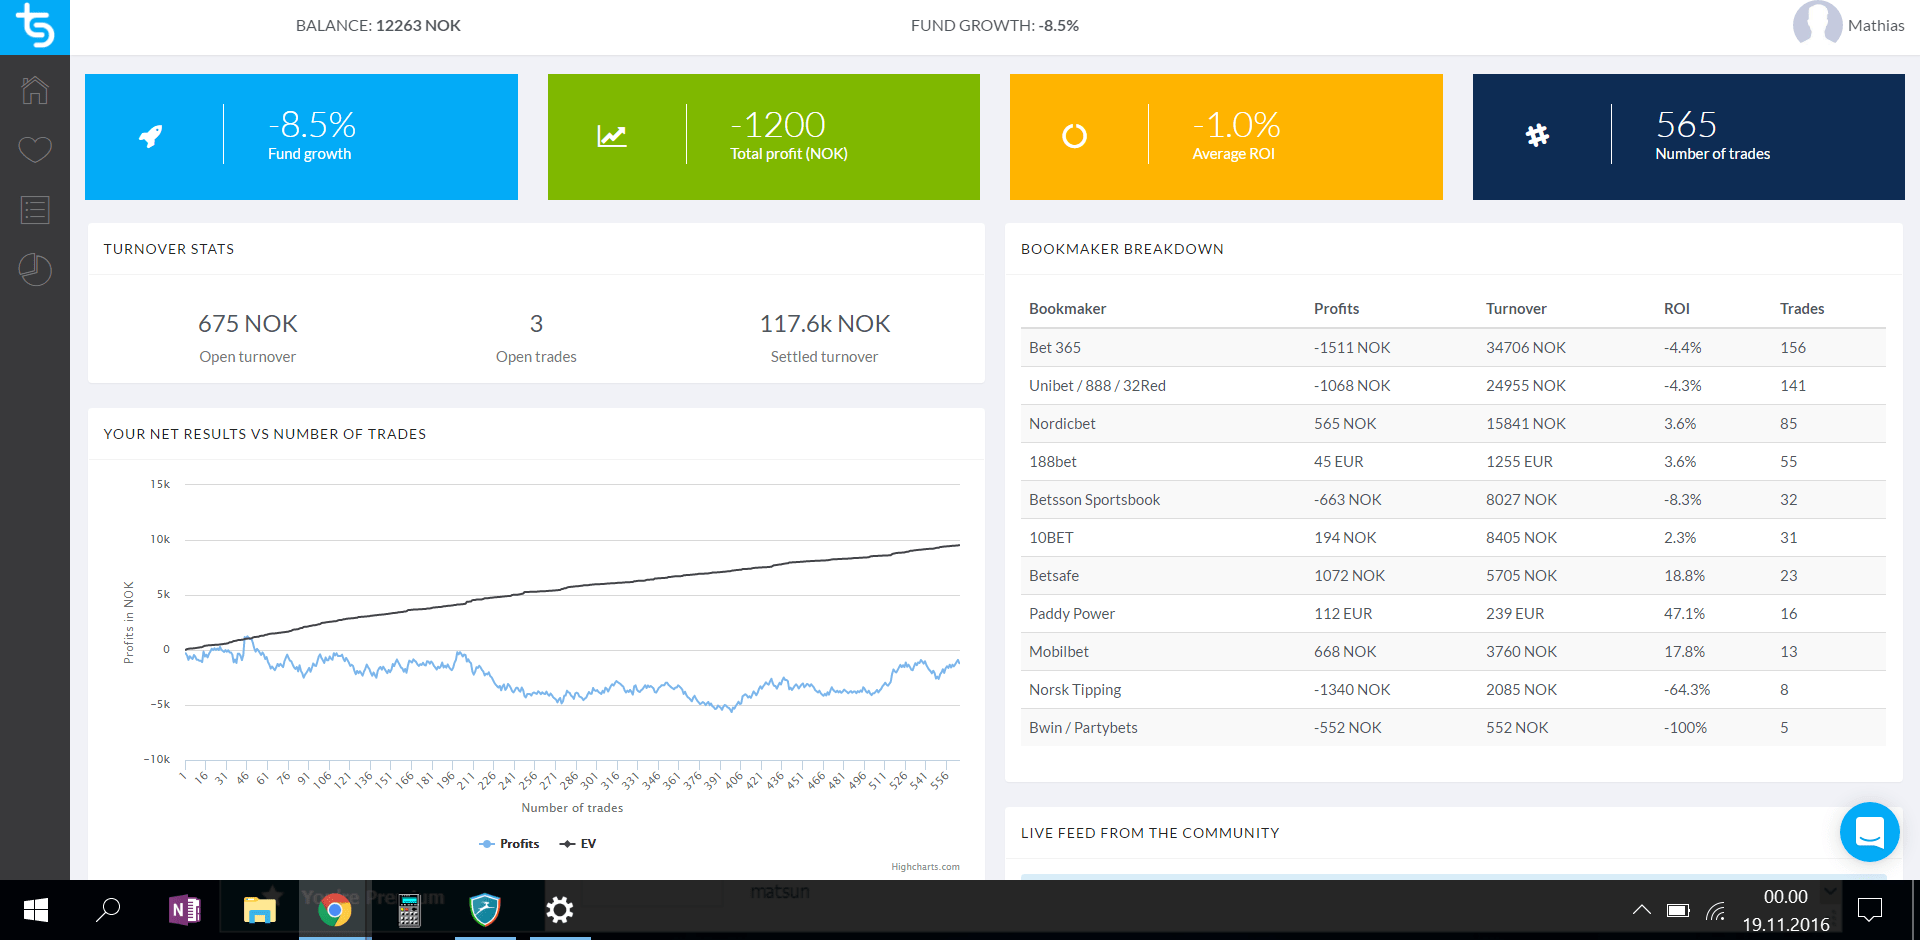Show hidden system tray icons

click(x=1641, y=910)
